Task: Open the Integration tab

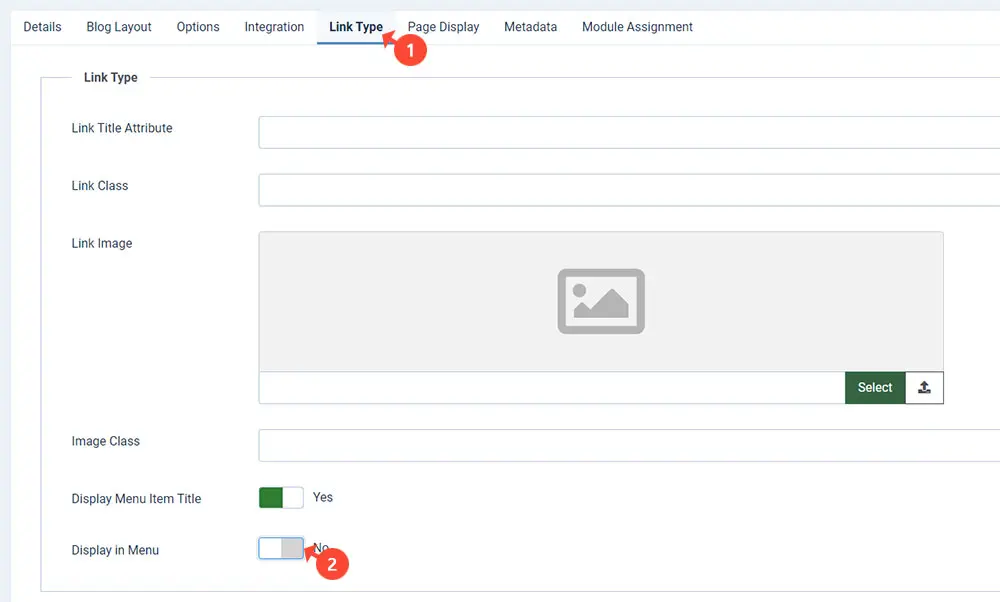Action: click(274, 27)
